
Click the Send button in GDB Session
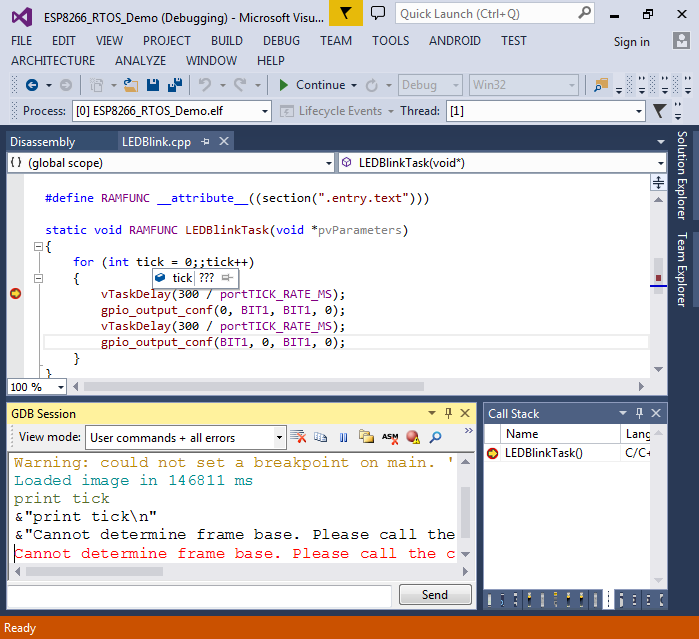(x=435, y=595)
